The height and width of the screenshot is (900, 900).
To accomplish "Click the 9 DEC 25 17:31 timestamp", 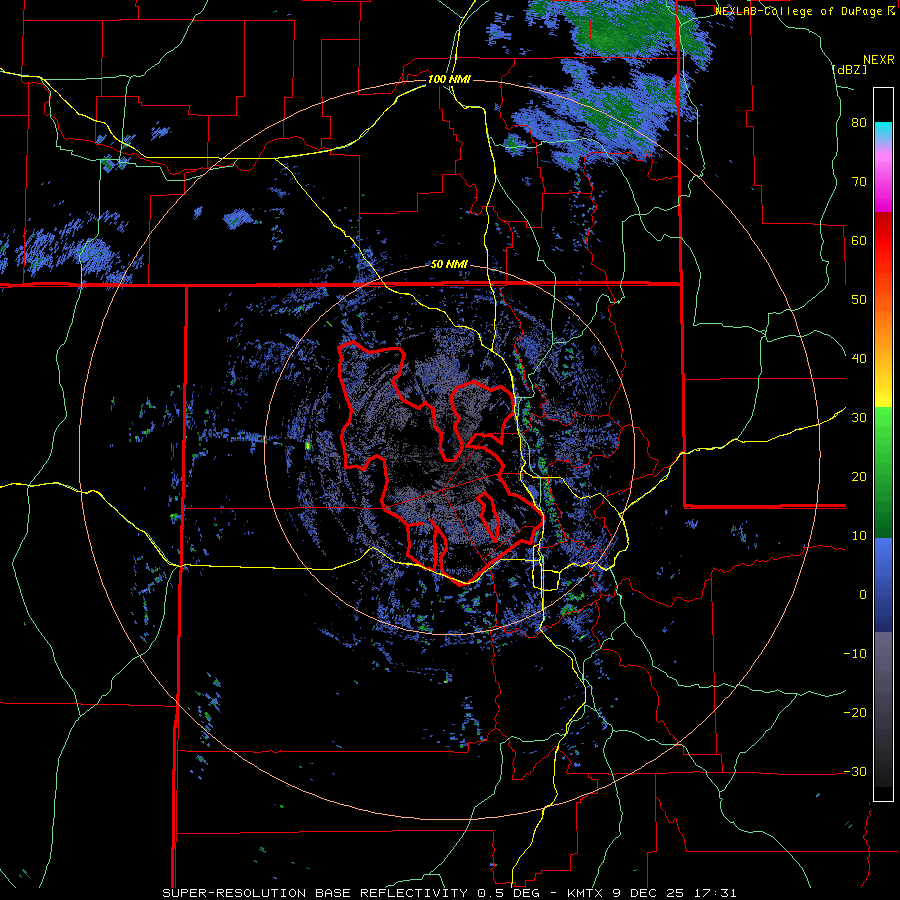I will [x=676, y=893].
